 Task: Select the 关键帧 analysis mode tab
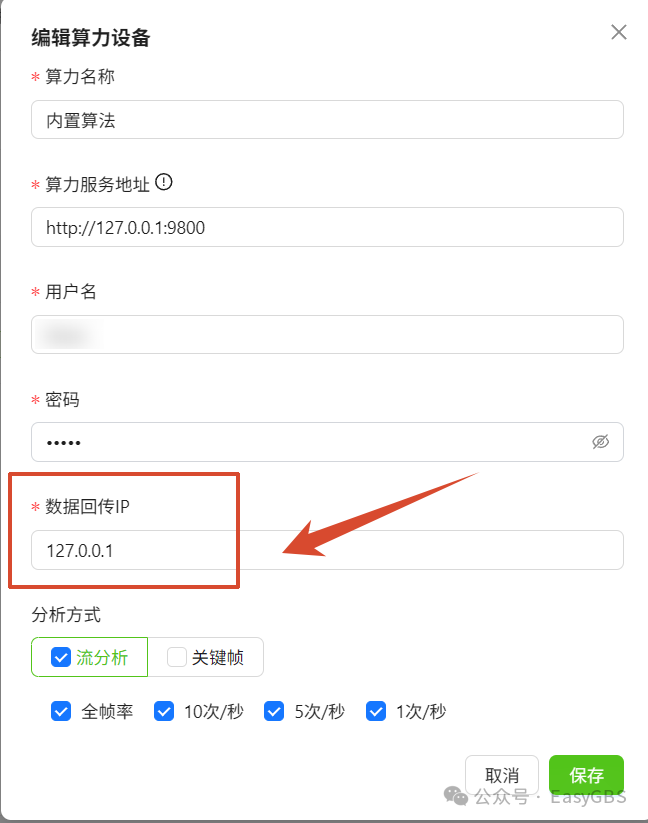(206, 657)
